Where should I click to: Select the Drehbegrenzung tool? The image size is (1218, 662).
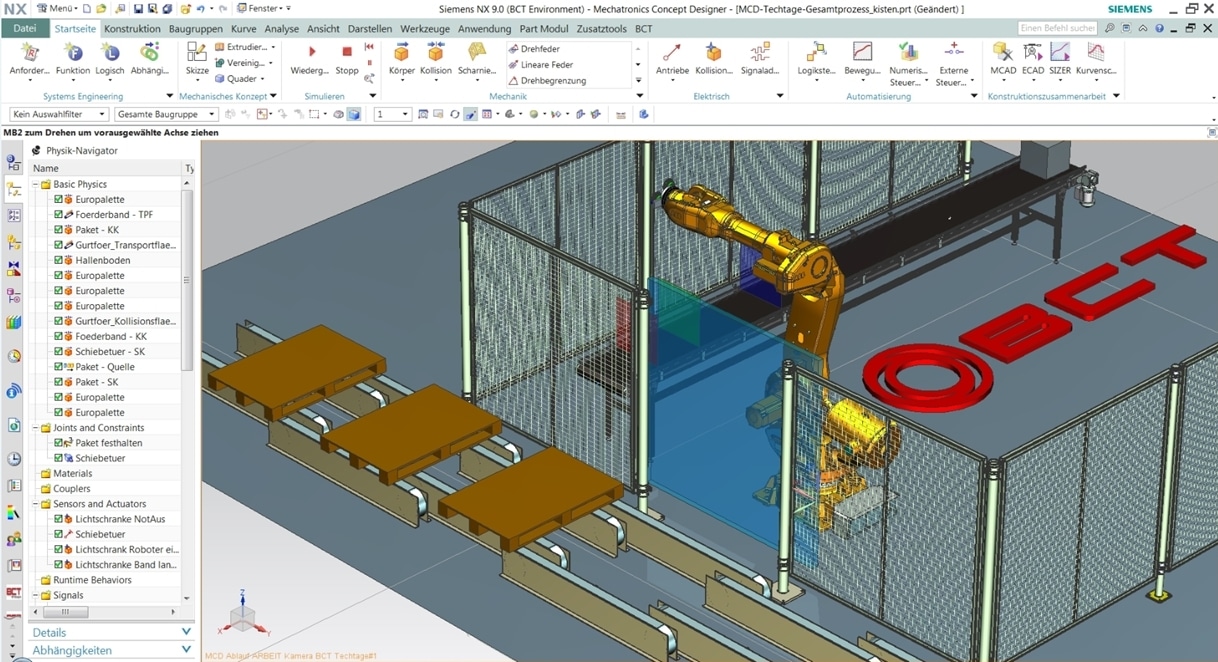point(547,80)
